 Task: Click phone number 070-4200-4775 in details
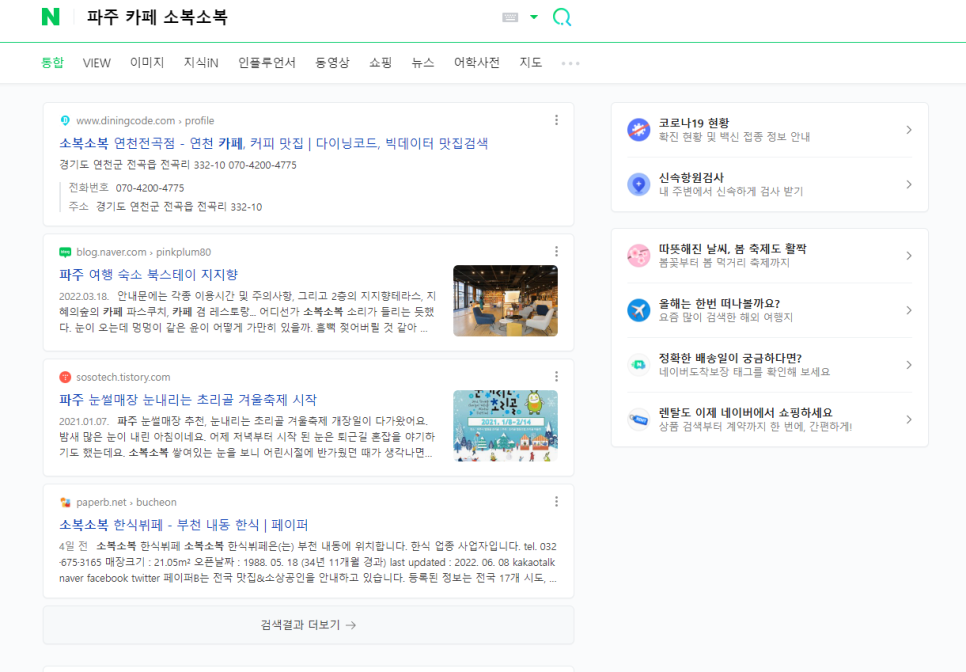click(x=150, y=188)
